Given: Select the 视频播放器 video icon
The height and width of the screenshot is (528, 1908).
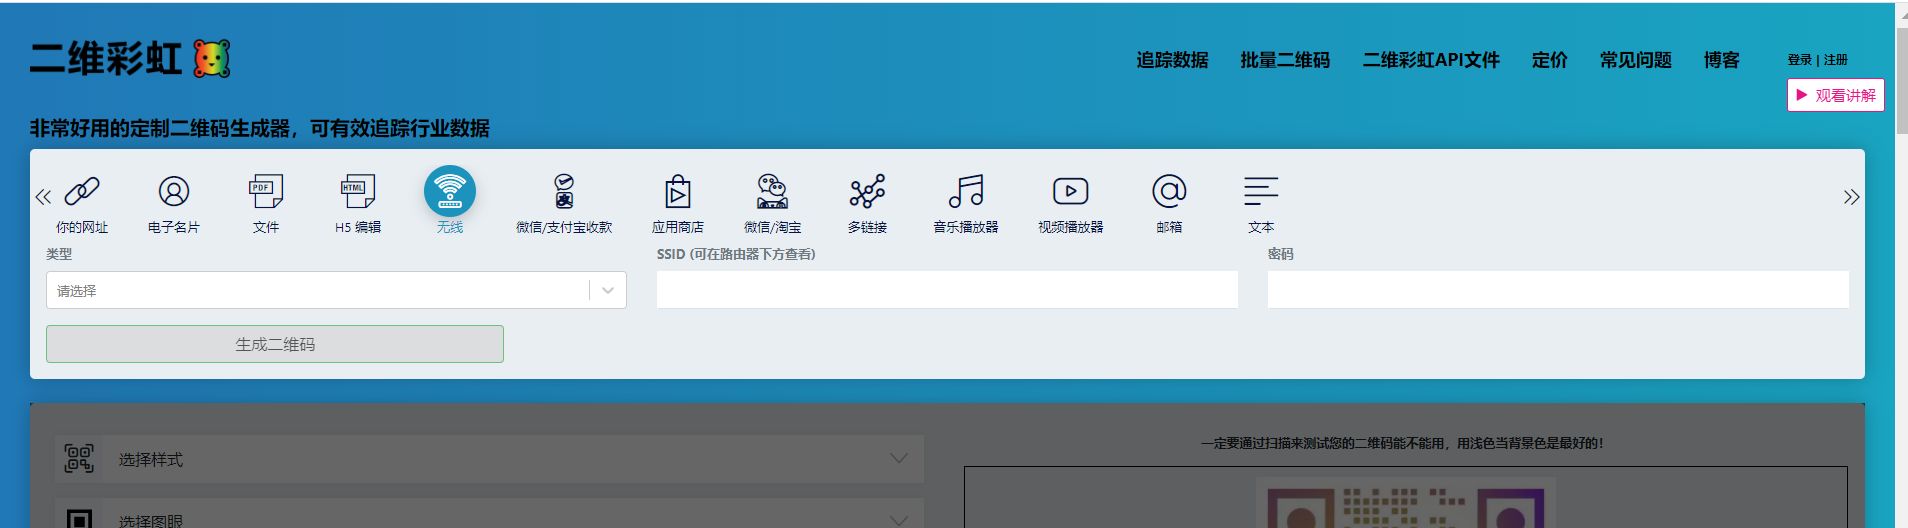Looking at the screenshot, I should (x=1070, y=192).
